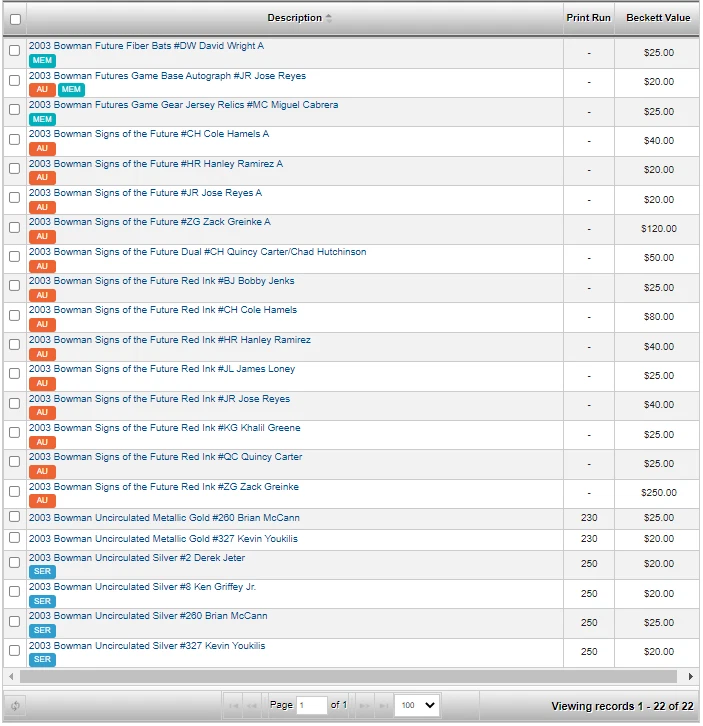Check the Red Ink Jose Reyes row
This screenshot has height=726, width=703.
[14, 403]
